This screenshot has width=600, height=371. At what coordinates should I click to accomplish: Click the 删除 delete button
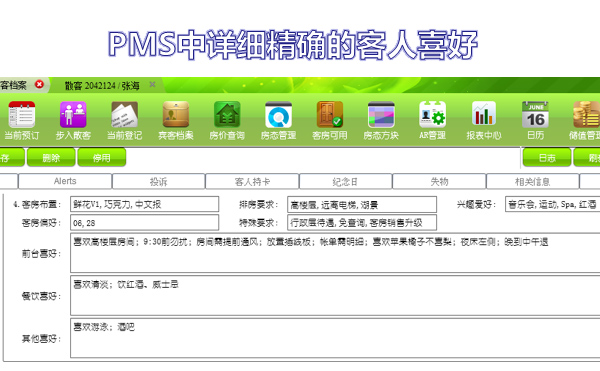51,158
